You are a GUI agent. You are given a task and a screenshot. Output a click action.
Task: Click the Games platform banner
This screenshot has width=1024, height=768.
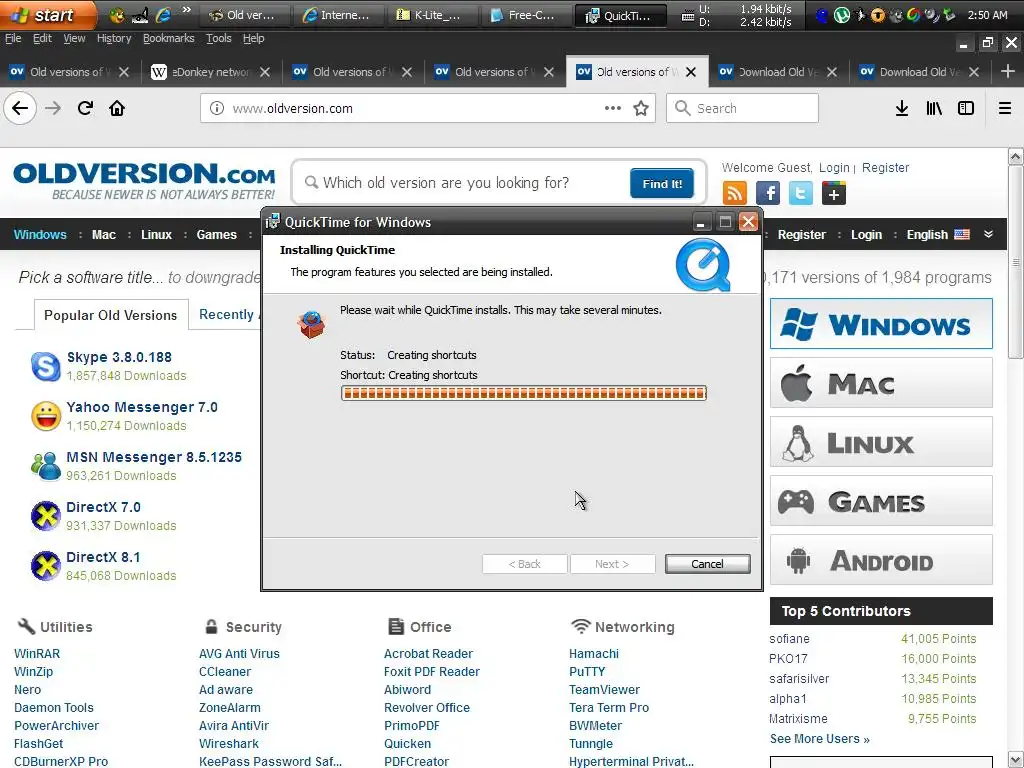pyautogui.click(x=881, y=501)
